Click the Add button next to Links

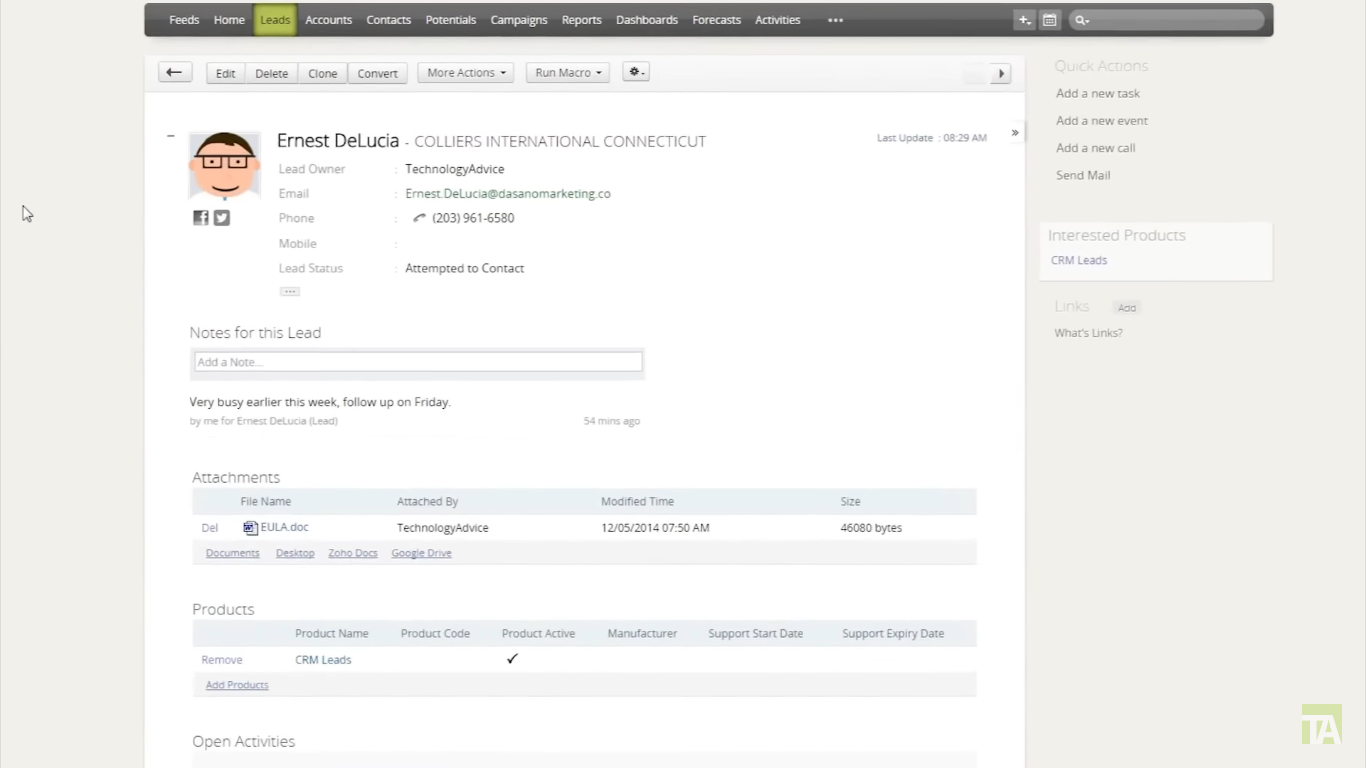1127,308
